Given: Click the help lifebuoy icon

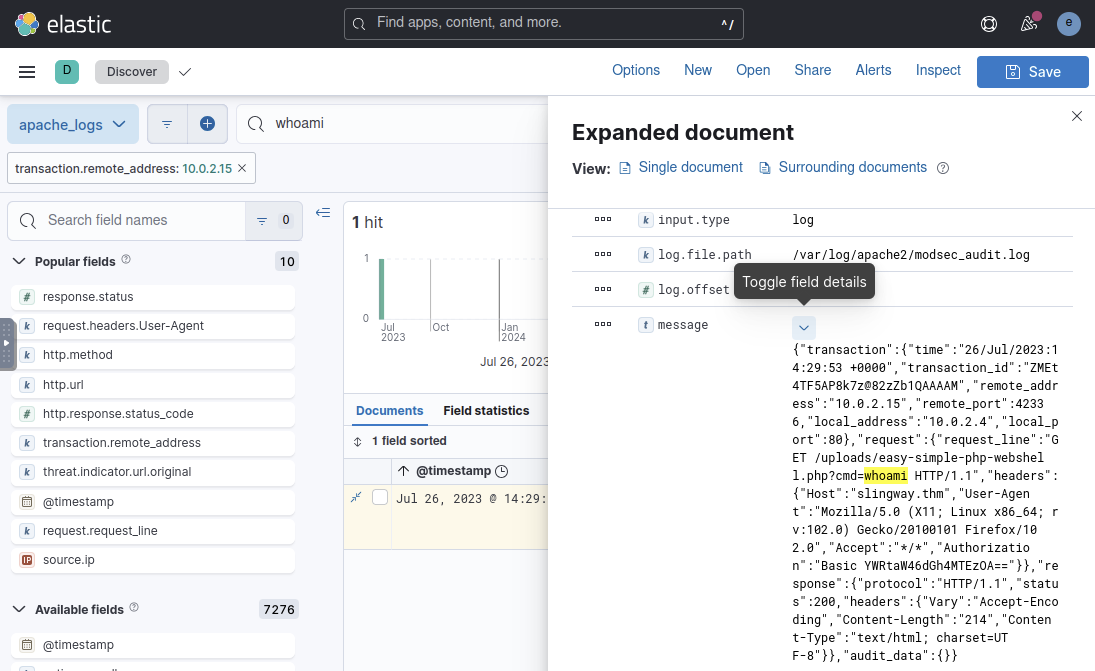Looking at the screenshot, I should (x=989, y=24).
